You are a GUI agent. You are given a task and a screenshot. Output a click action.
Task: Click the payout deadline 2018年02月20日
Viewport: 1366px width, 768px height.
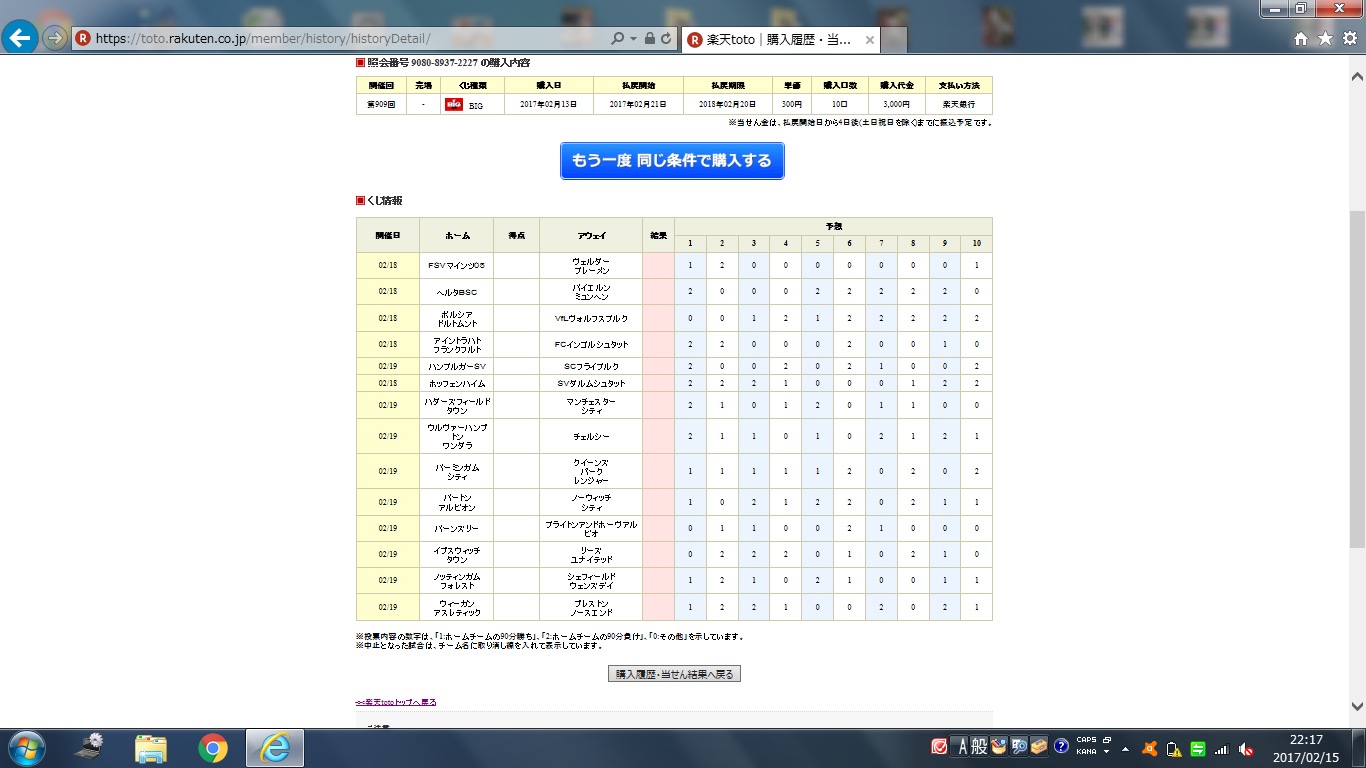pyautogui.click(x=728, y=104)
